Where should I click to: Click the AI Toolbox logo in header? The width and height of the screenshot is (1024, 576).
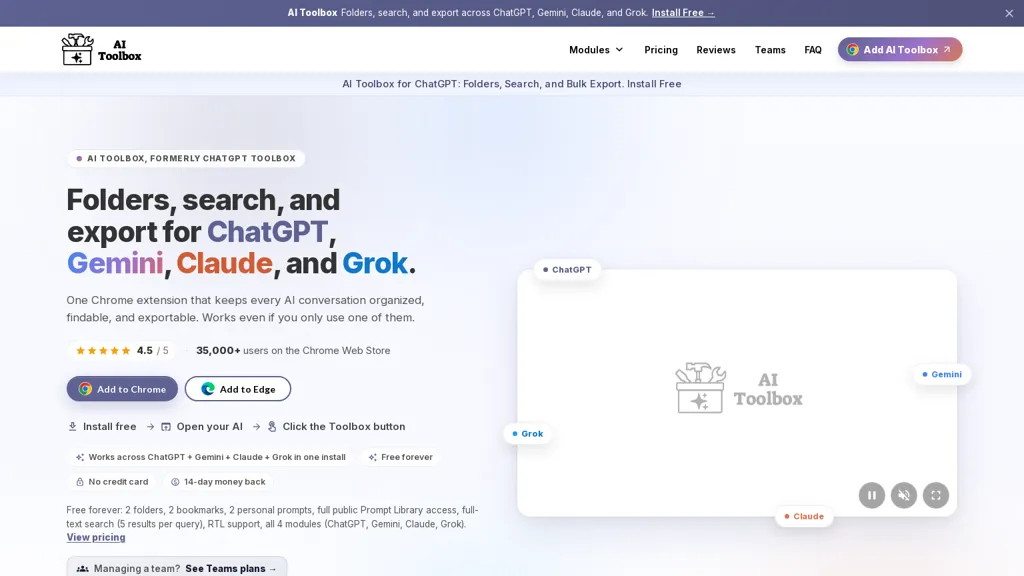101,50
